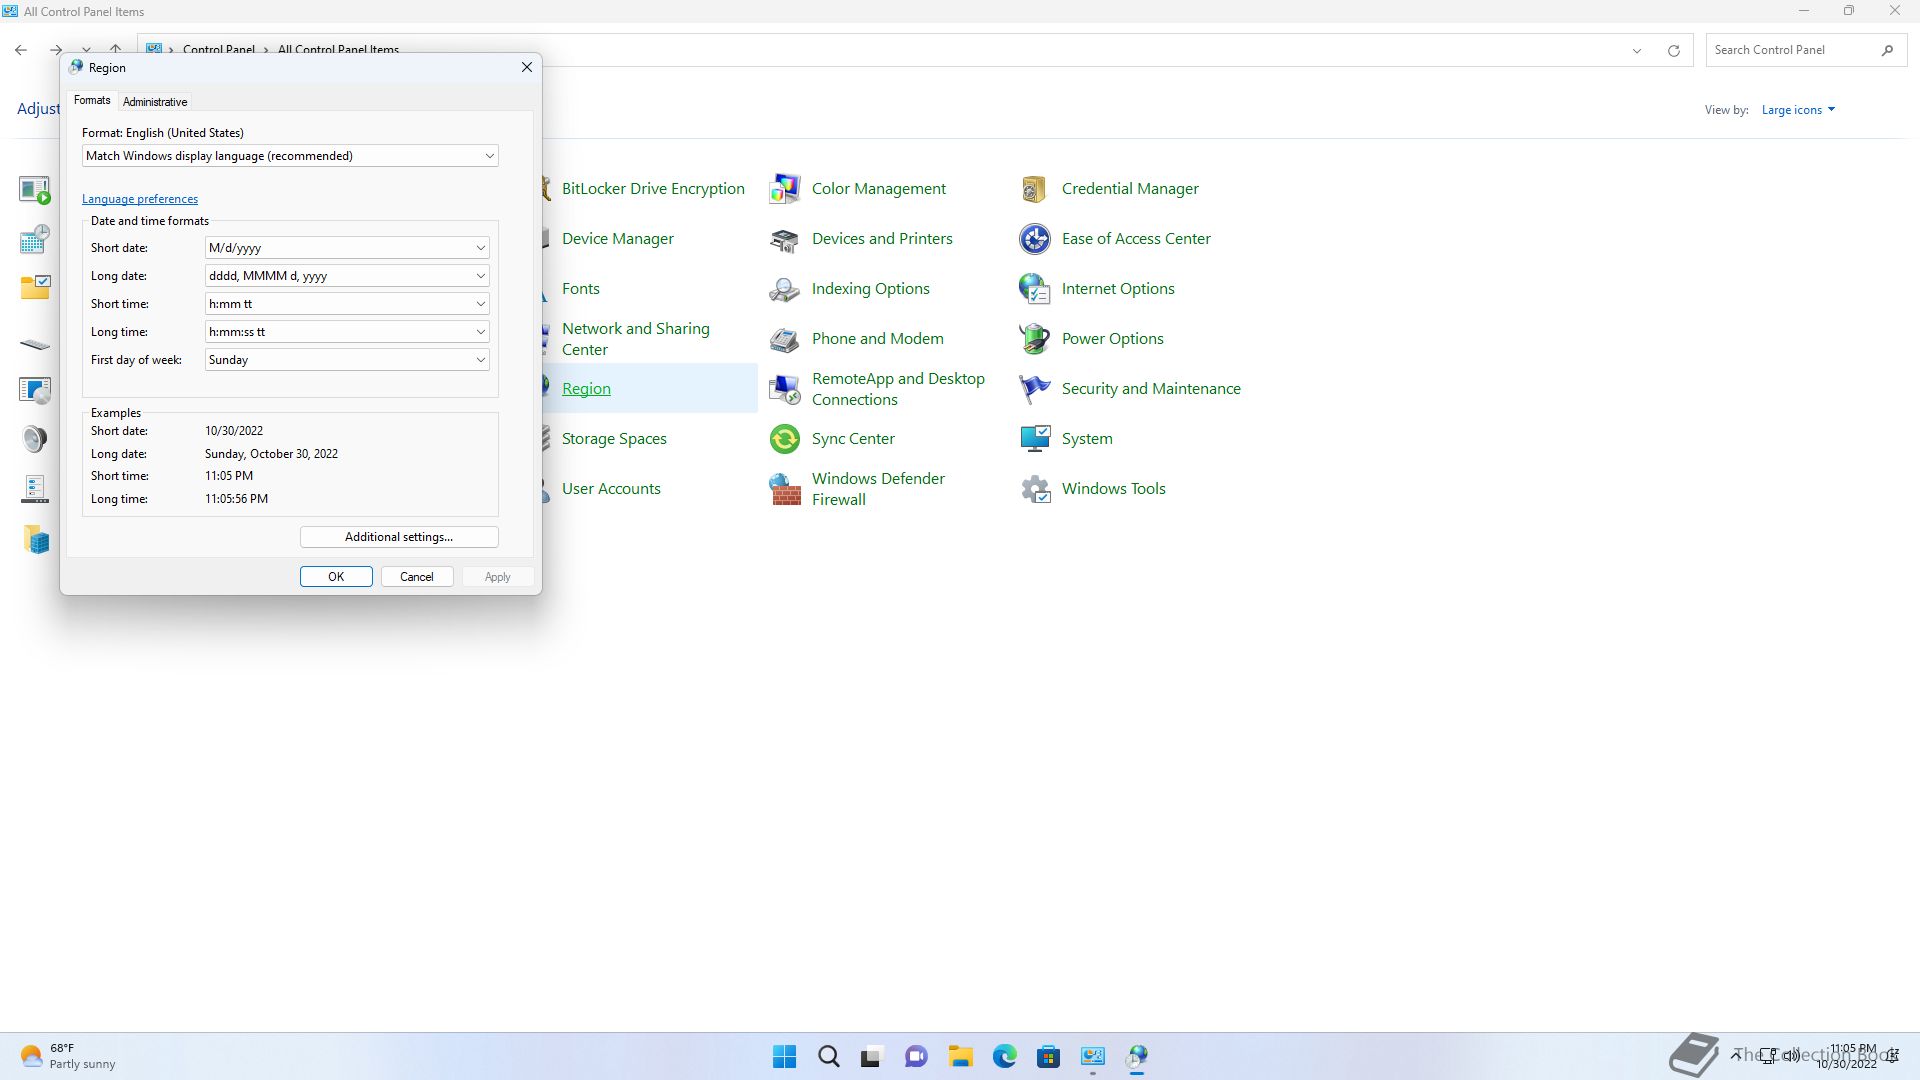Open the Phone and Modem icon
Viewport: 1920px width, 1080px height.
click(x=785, y=339)
